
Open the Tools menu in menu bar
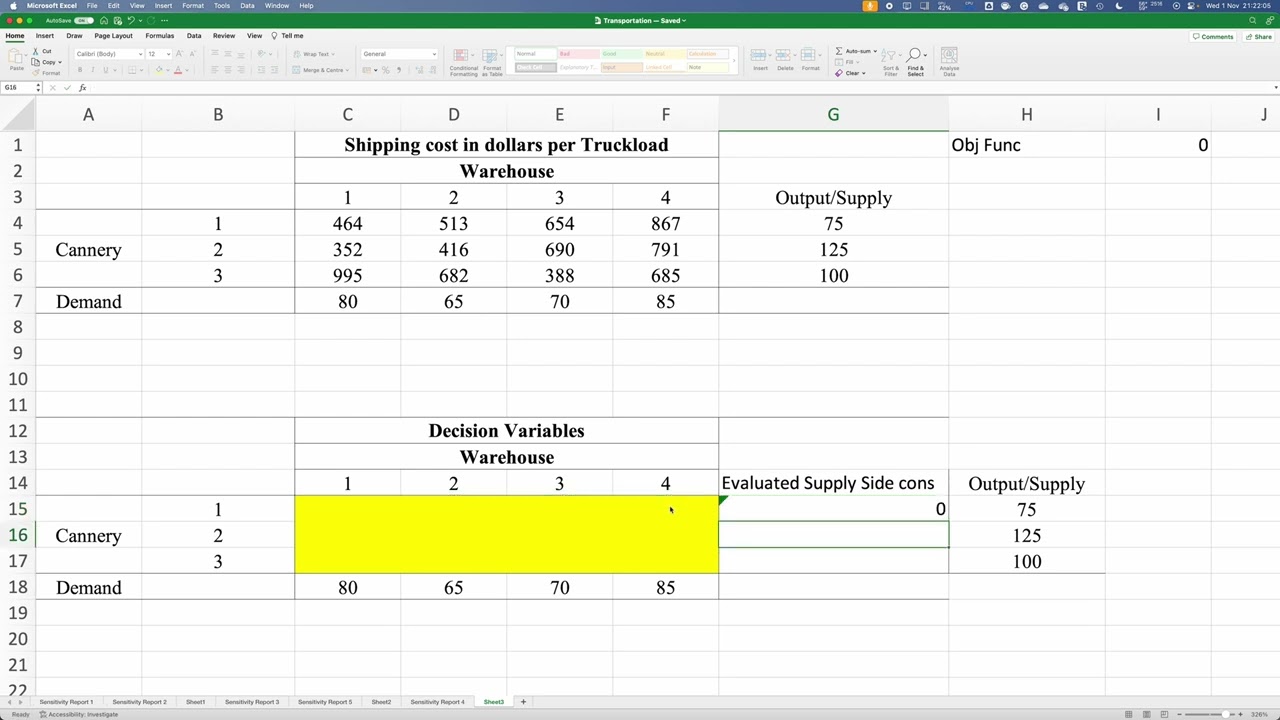(222, 6)
